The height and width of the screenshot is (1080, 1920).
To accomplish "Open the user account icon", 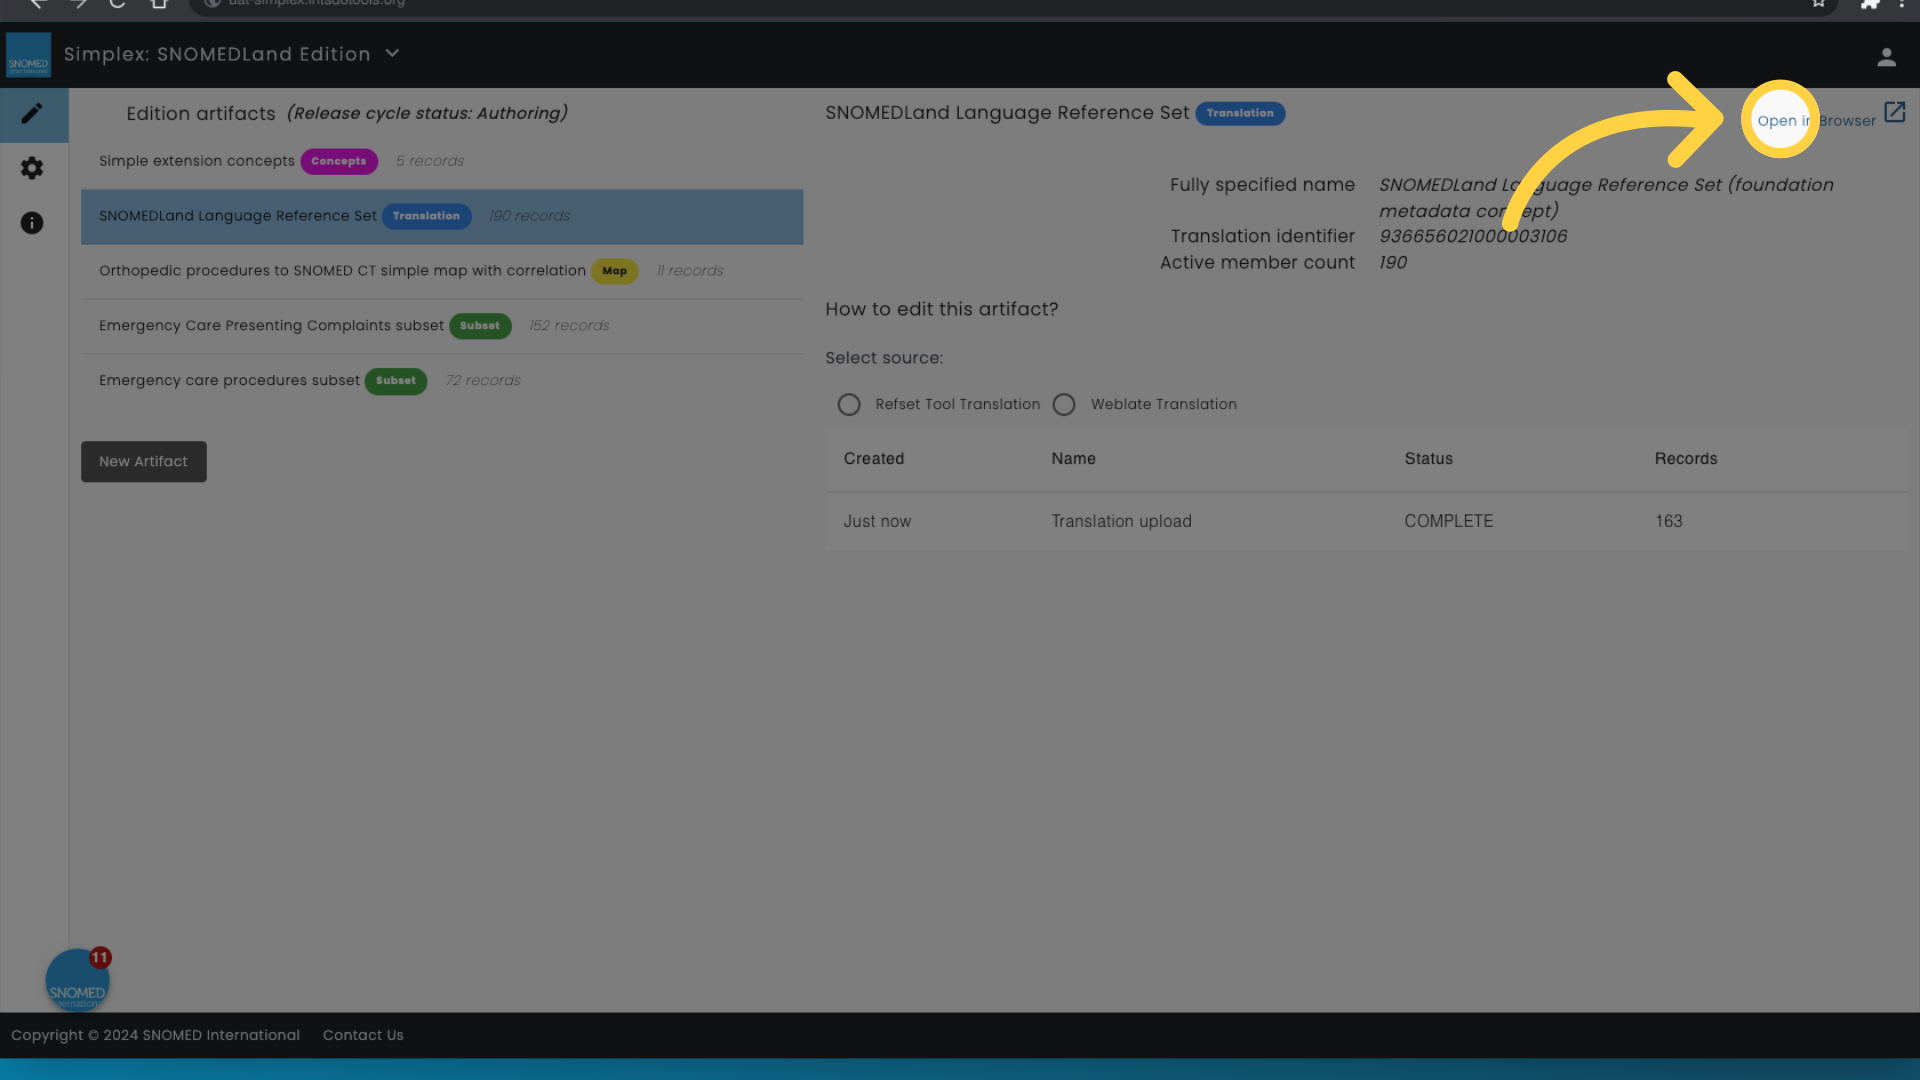I will pyautogui.click(x=1886, y=57).
